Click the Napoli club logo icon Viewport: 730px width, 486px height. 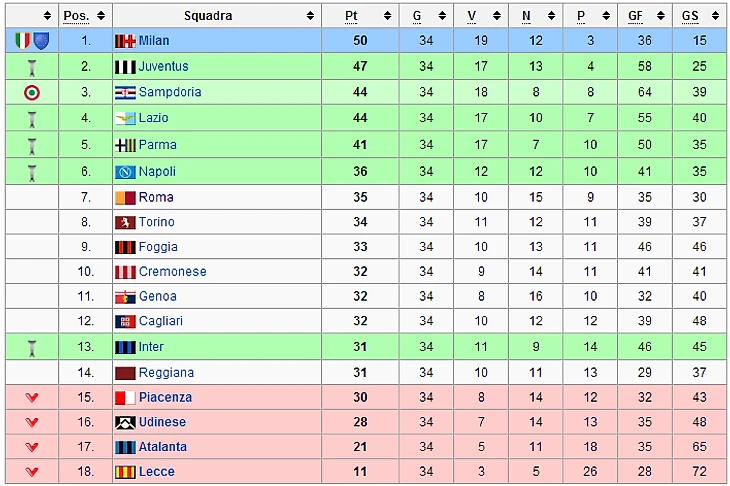[125, 171]
